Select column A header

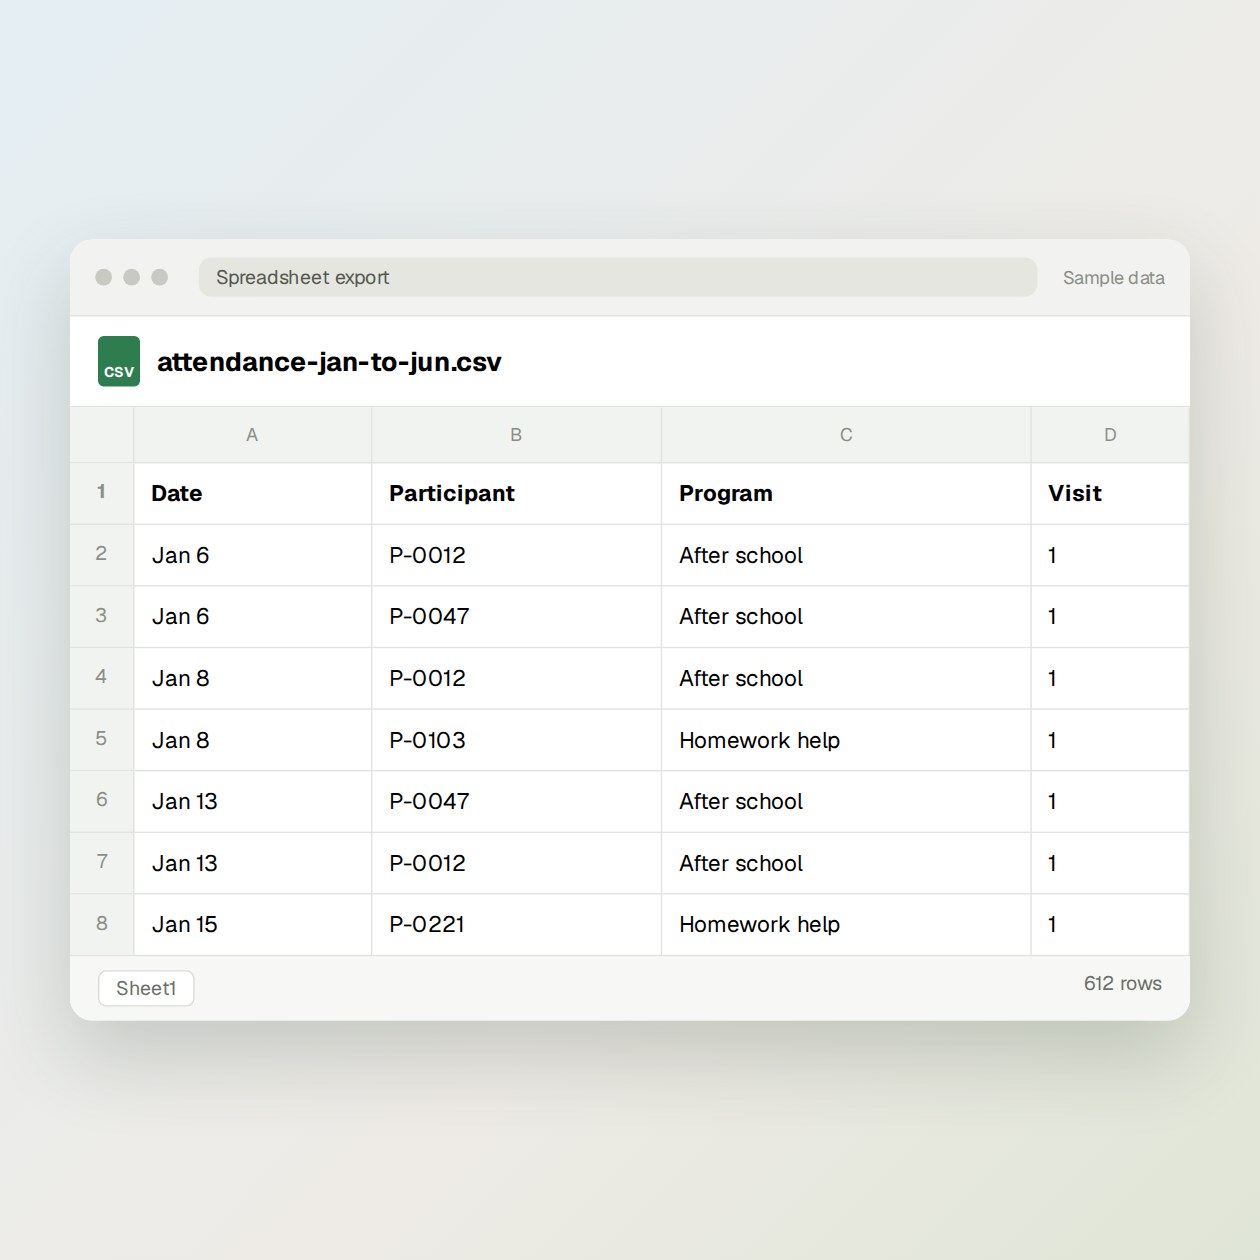click(252, 434)
